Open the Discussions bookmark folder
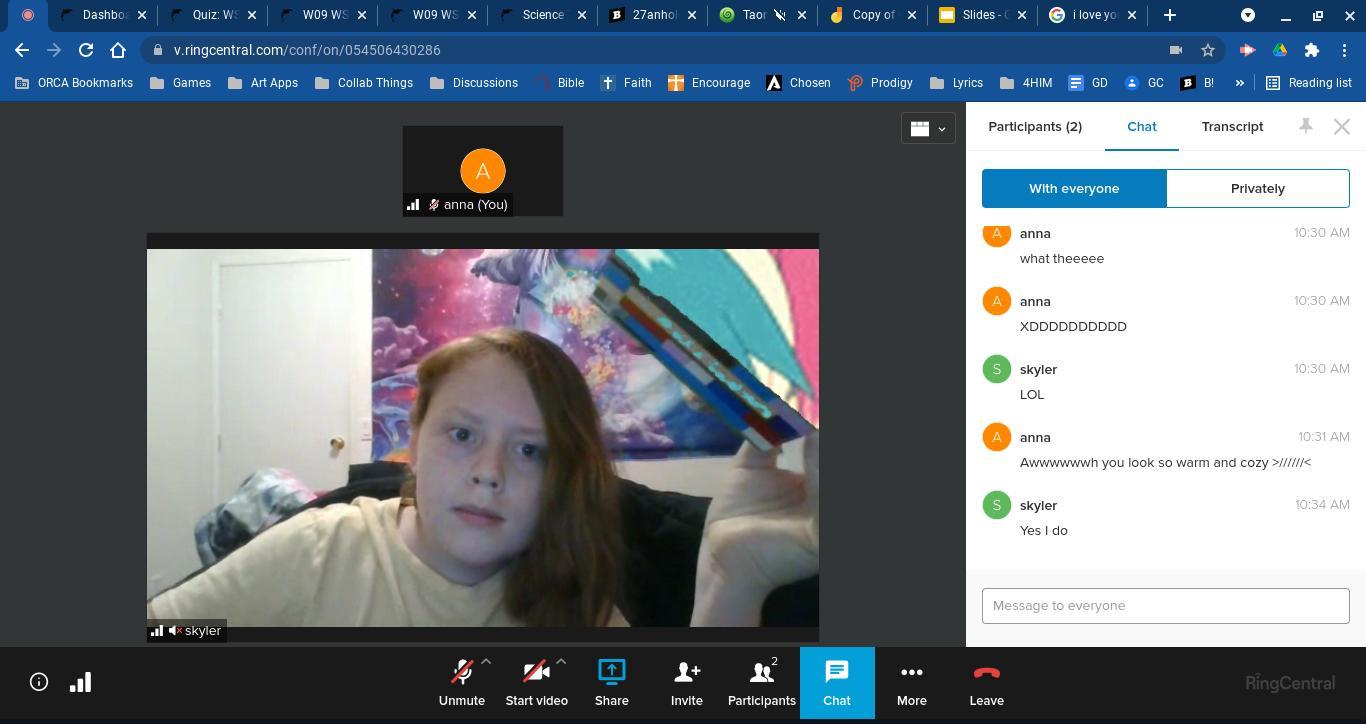The width and height of the screenshot is (1366, 724). [x=473, y=83]
